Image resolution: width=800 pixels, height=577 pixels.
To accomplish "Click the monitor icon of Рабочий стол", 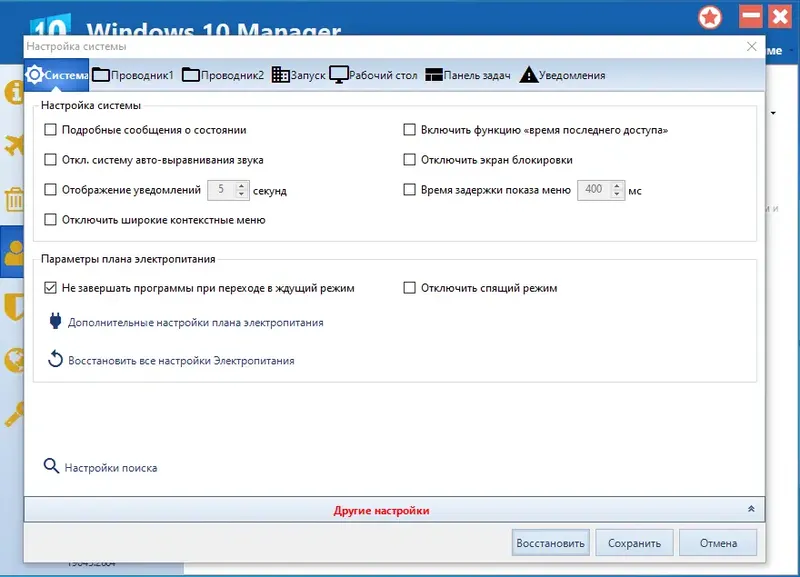I will pos(339,74).
